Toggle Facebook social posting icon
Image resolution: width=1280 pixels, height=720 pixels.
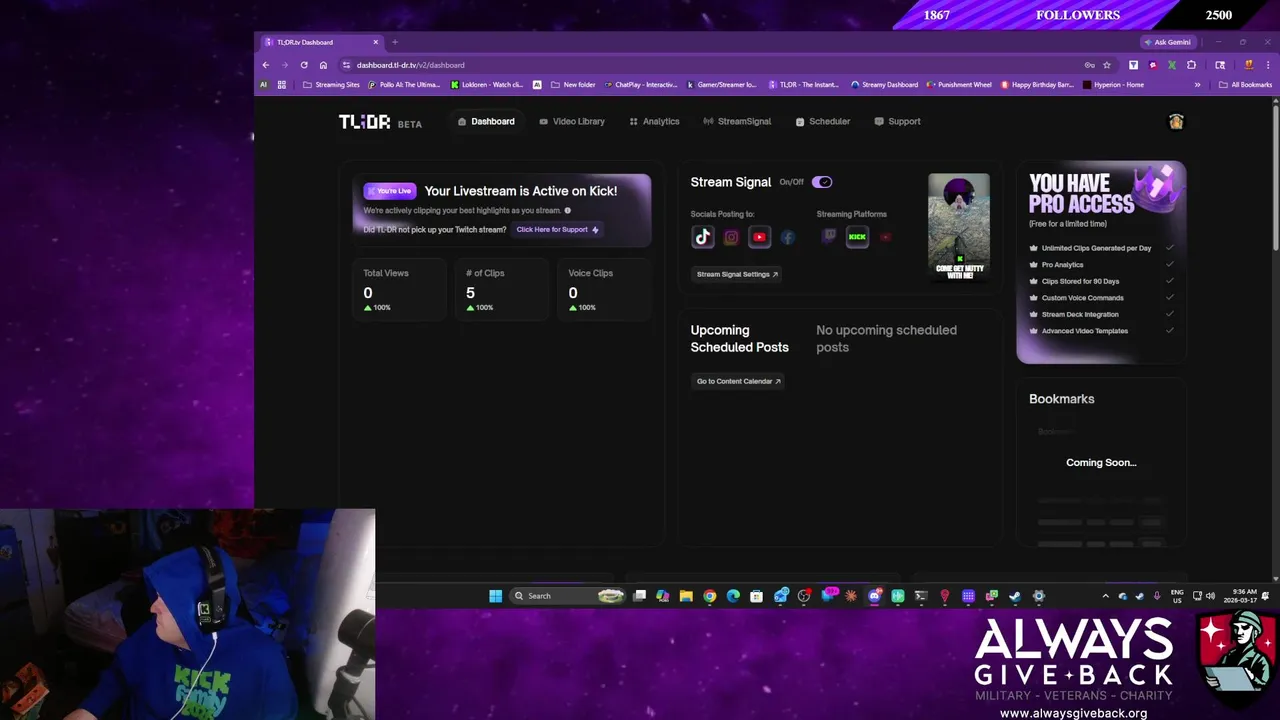pos(788,237)
